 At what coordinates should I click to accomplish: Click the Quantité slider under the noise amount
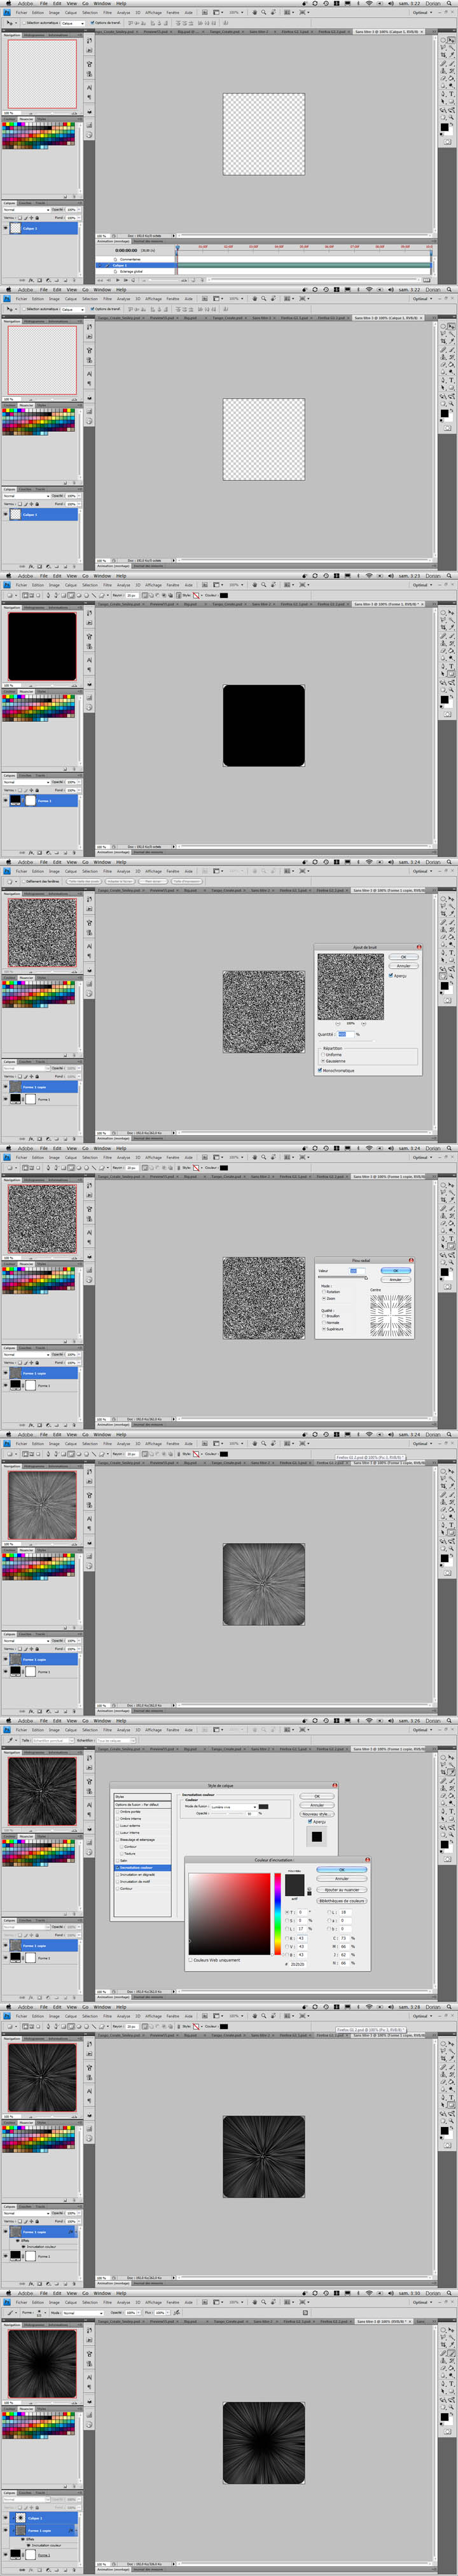tap(347, 1041)
